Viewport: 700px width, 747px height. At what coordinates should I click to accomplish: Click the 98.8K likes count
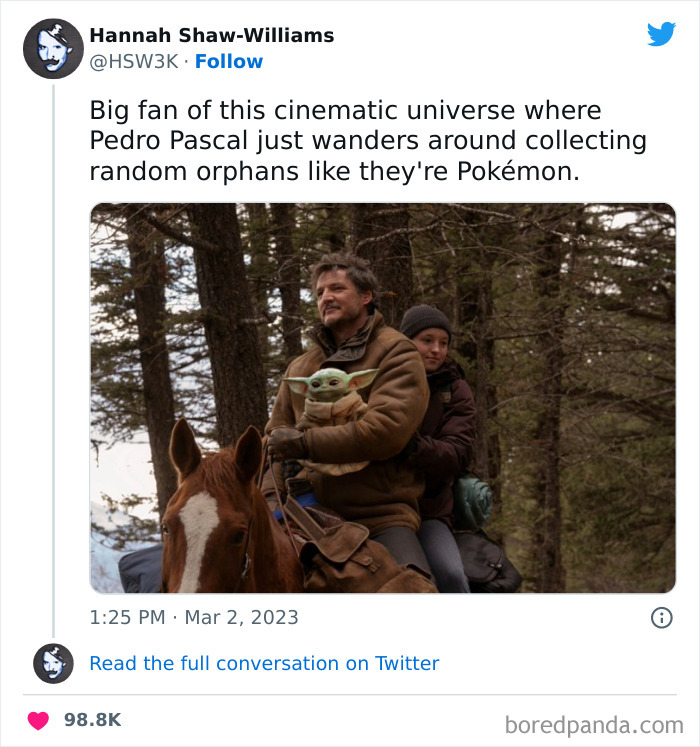92,720
